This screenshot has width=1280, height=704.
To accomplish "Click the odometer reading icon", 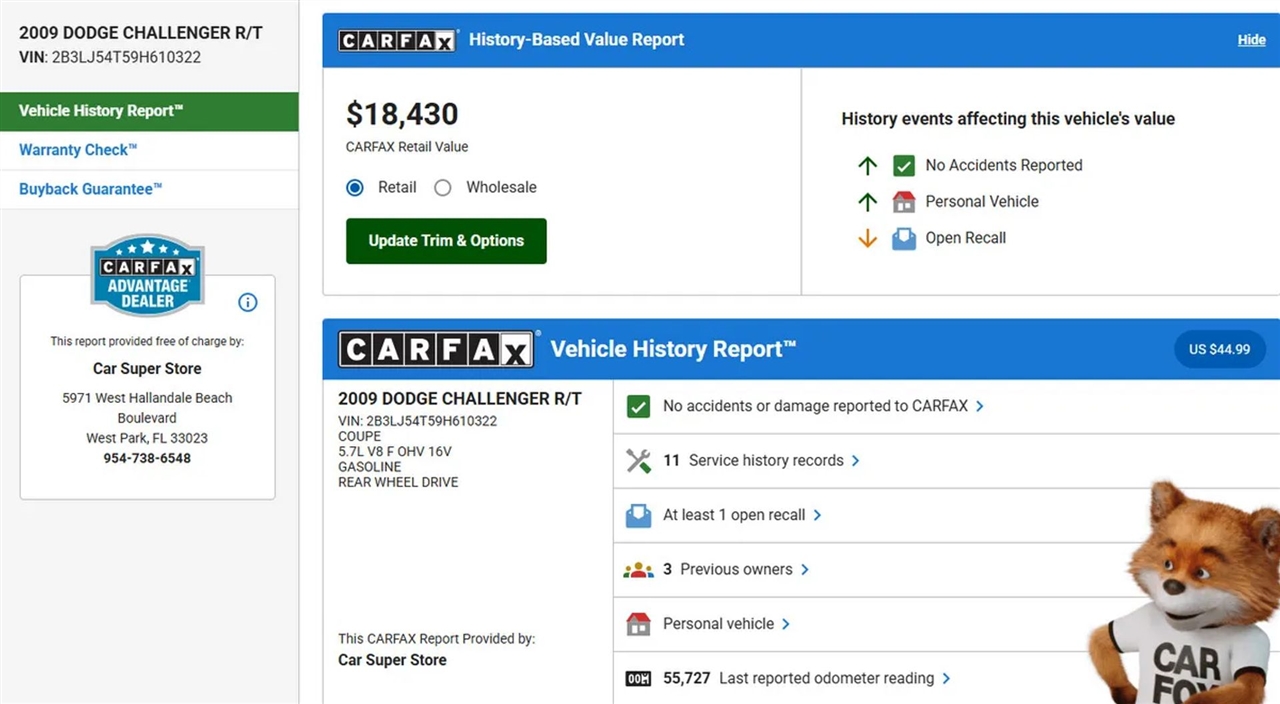I will pyautogui.click(x=638, y=679).
